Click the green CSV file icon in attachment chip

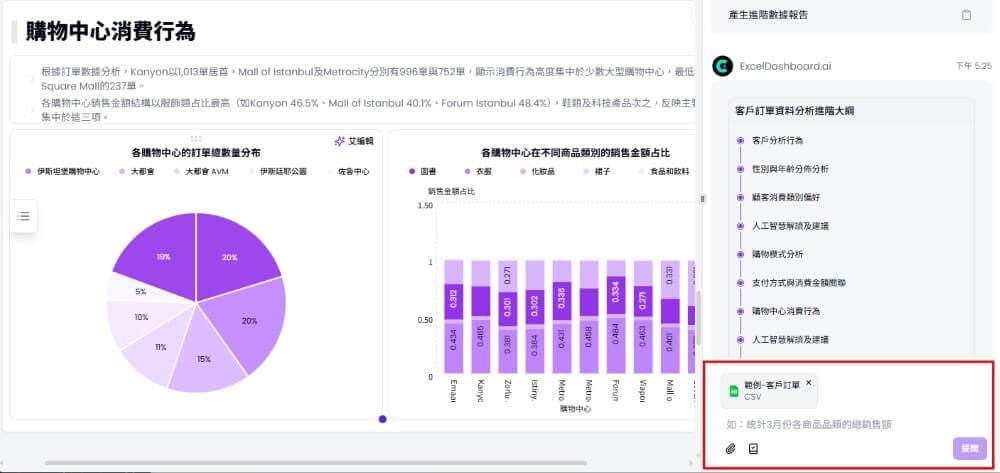[733, 390]
